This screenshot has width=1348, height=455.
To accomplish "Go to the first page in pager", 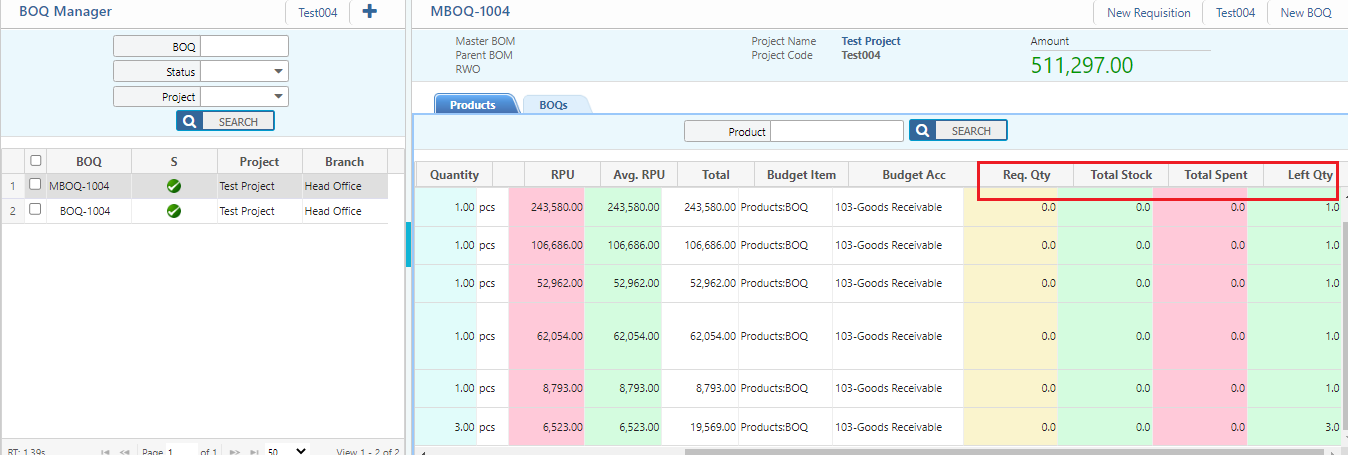I will (106, 452).
